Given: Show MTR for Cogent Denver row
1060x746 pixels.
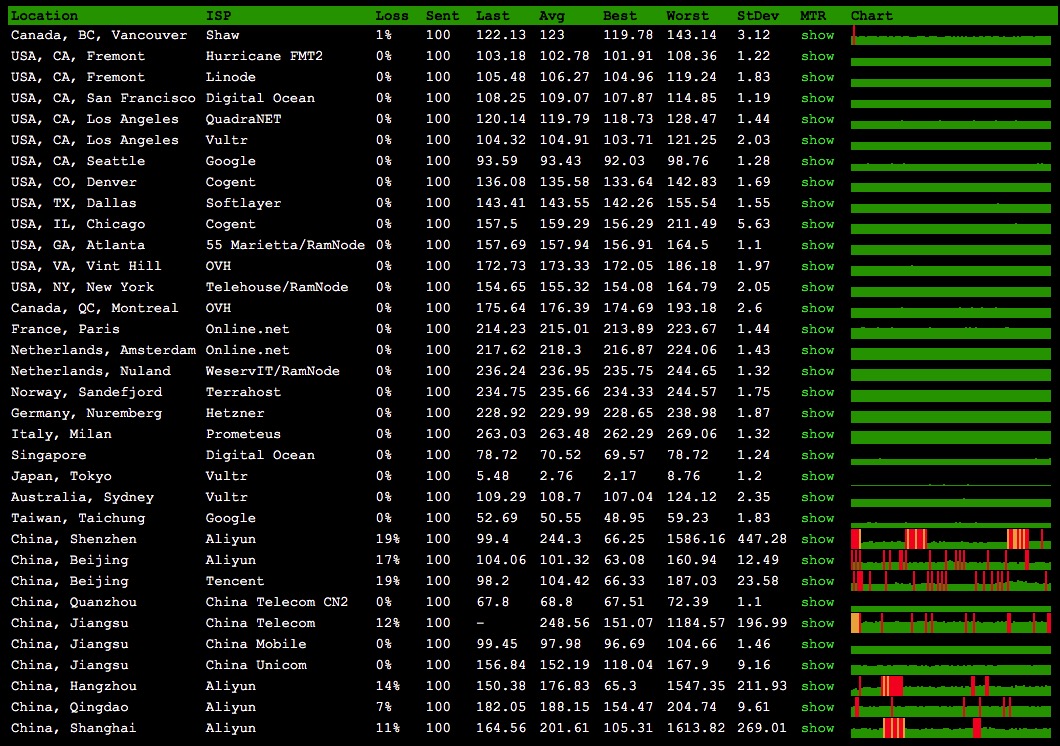Looking at the screenshot, I should tap(817, 182).
